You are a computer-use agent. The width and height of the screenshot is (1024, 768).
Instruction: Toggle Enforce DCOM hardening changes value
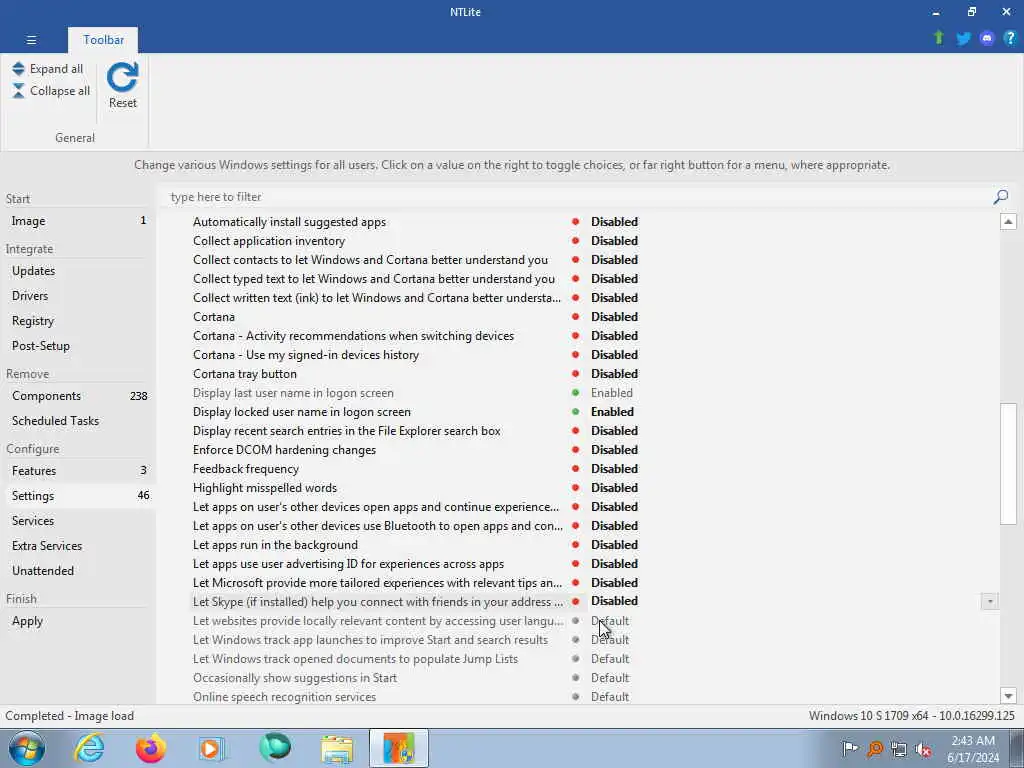[614, 450]
